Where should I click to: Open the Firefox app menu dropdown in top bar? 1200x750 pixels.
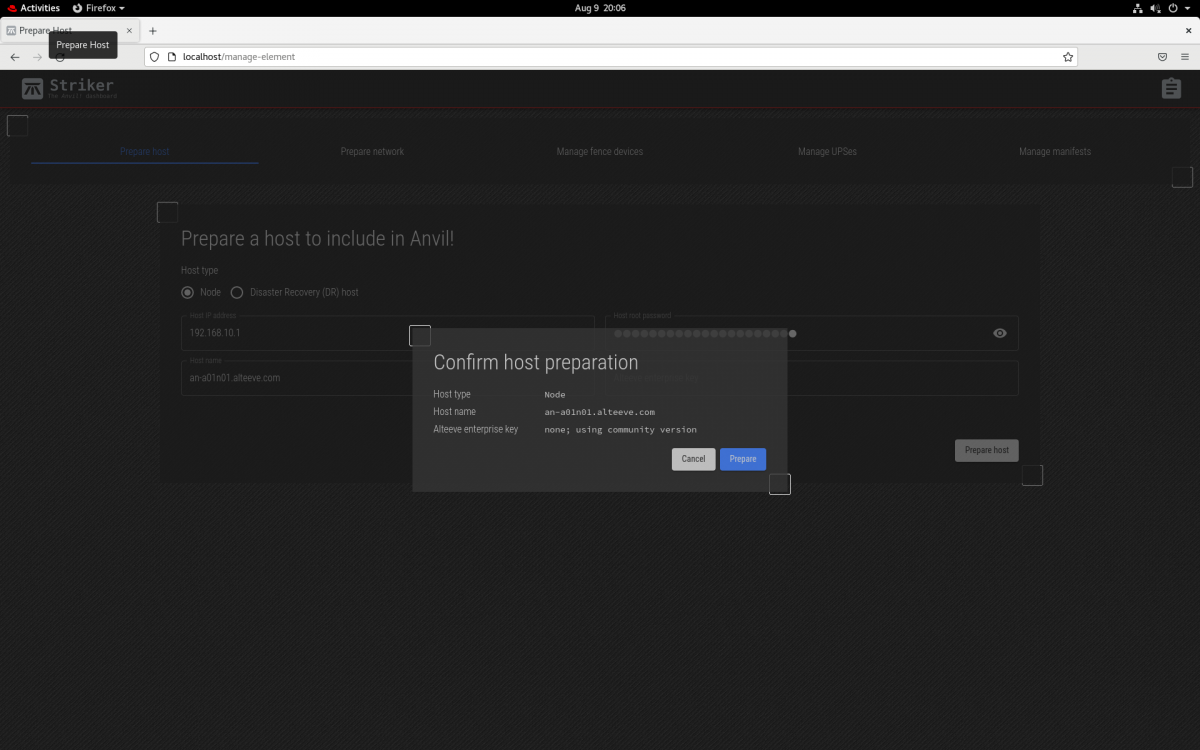tap(99, 8)
